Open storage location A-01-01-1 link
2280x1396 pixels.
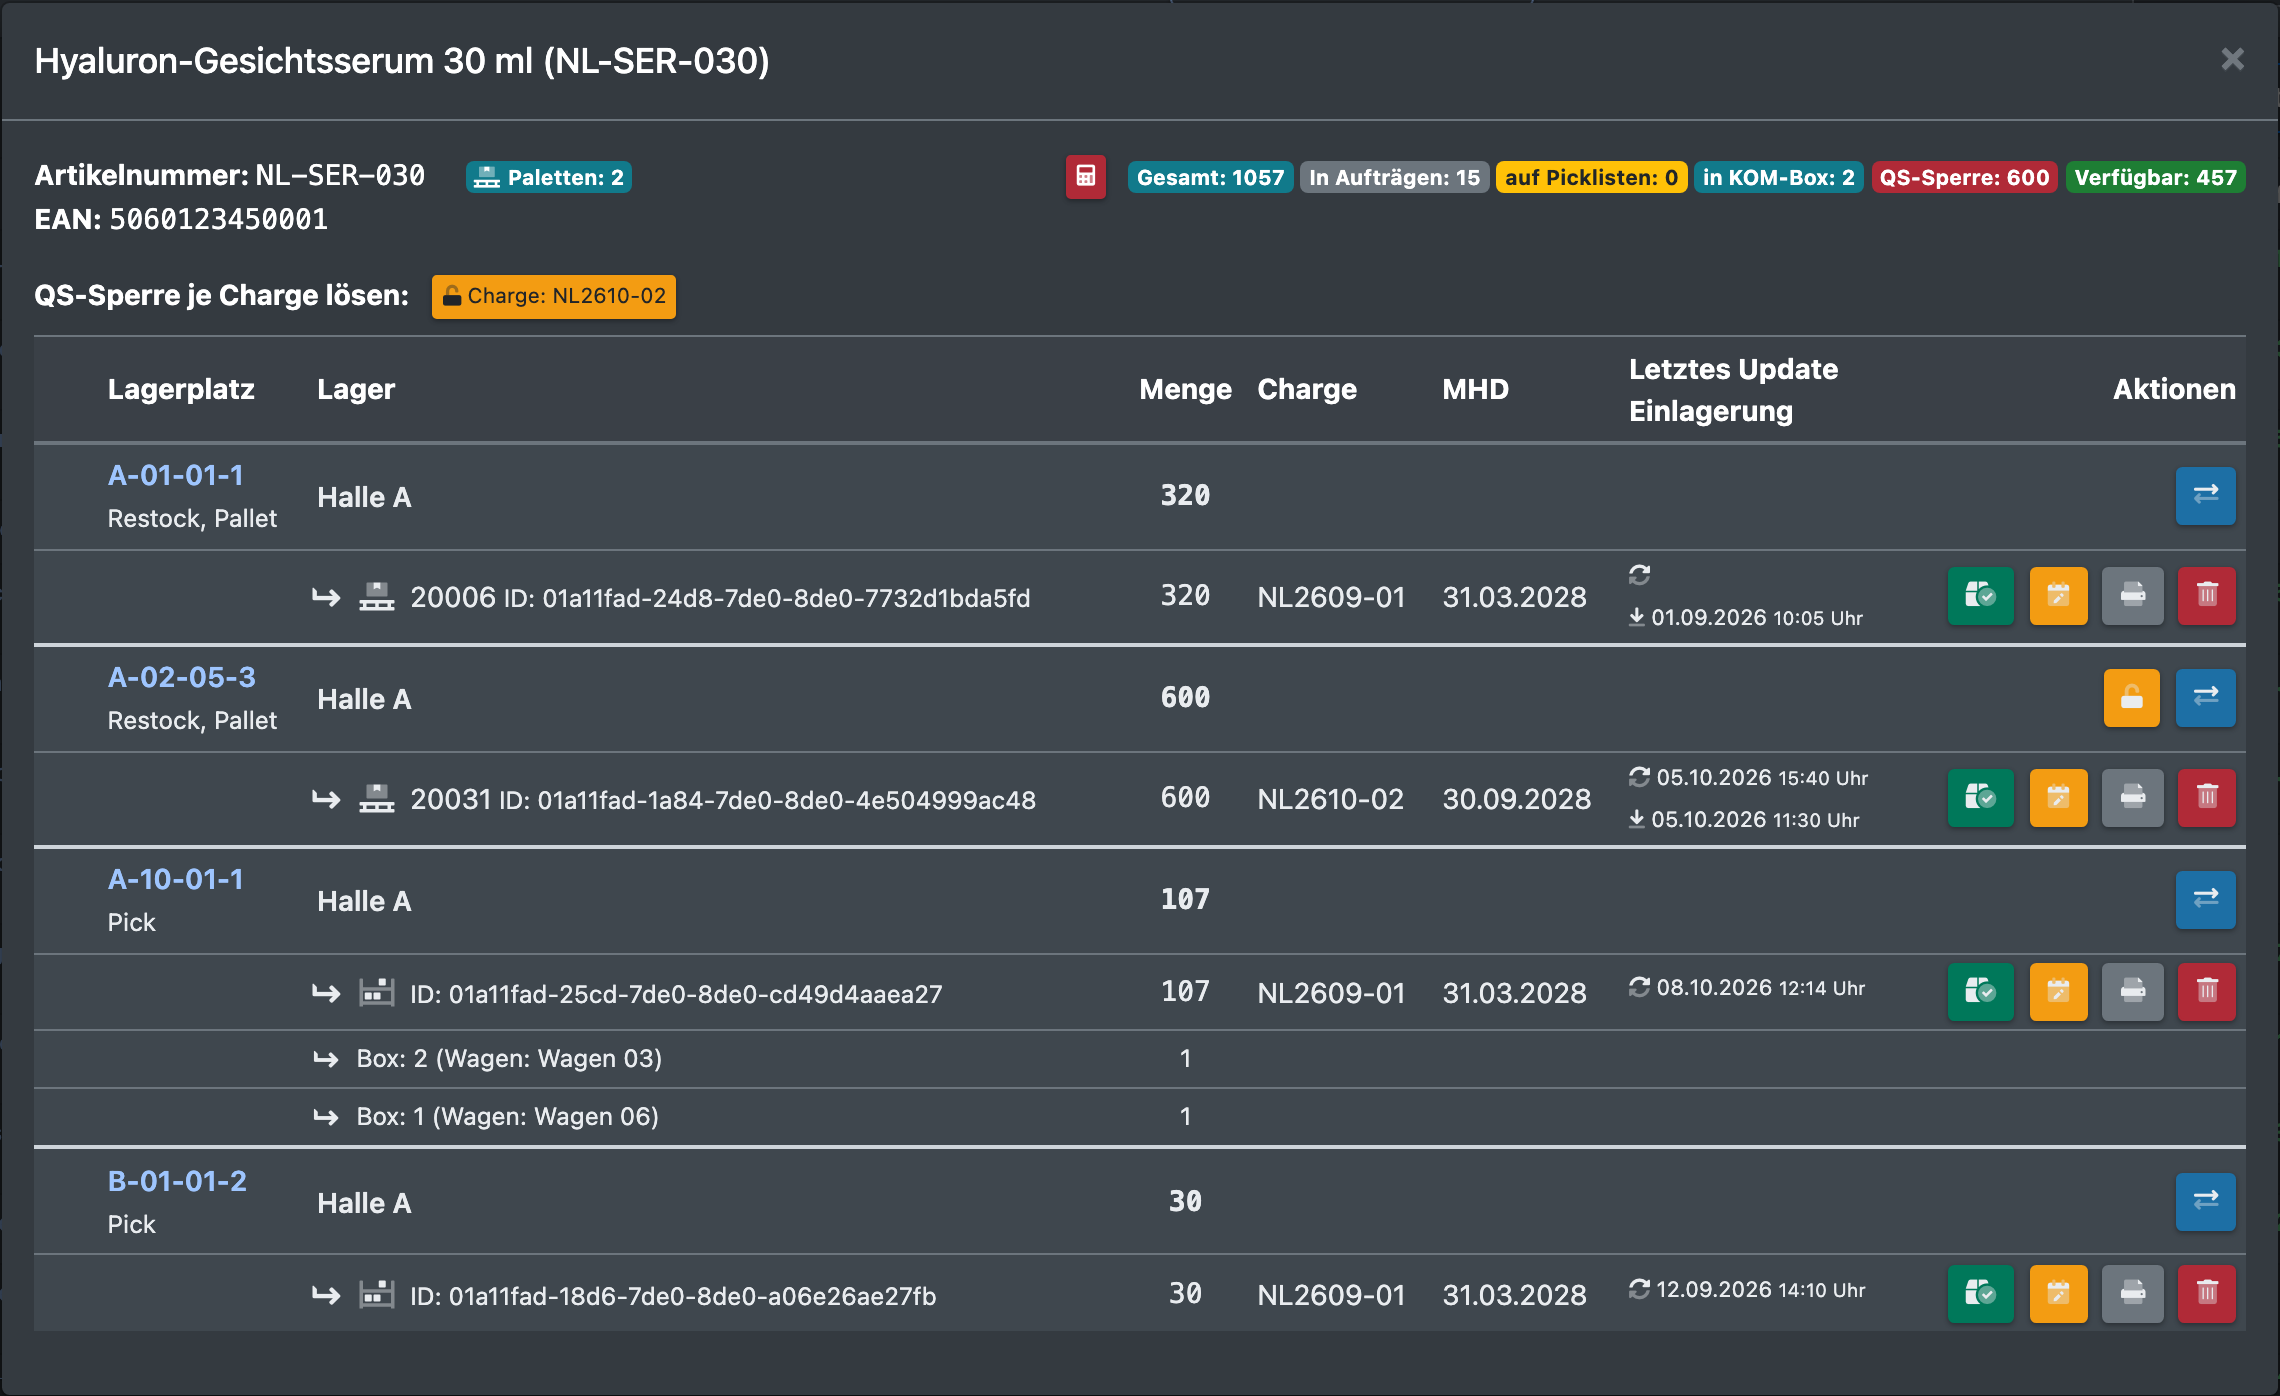pos(176,475)
